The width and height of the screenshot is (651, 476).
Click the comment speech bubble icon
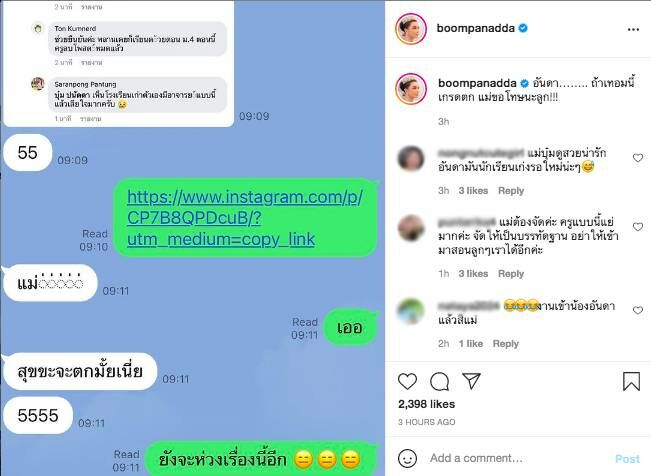[x=439, y=381]
